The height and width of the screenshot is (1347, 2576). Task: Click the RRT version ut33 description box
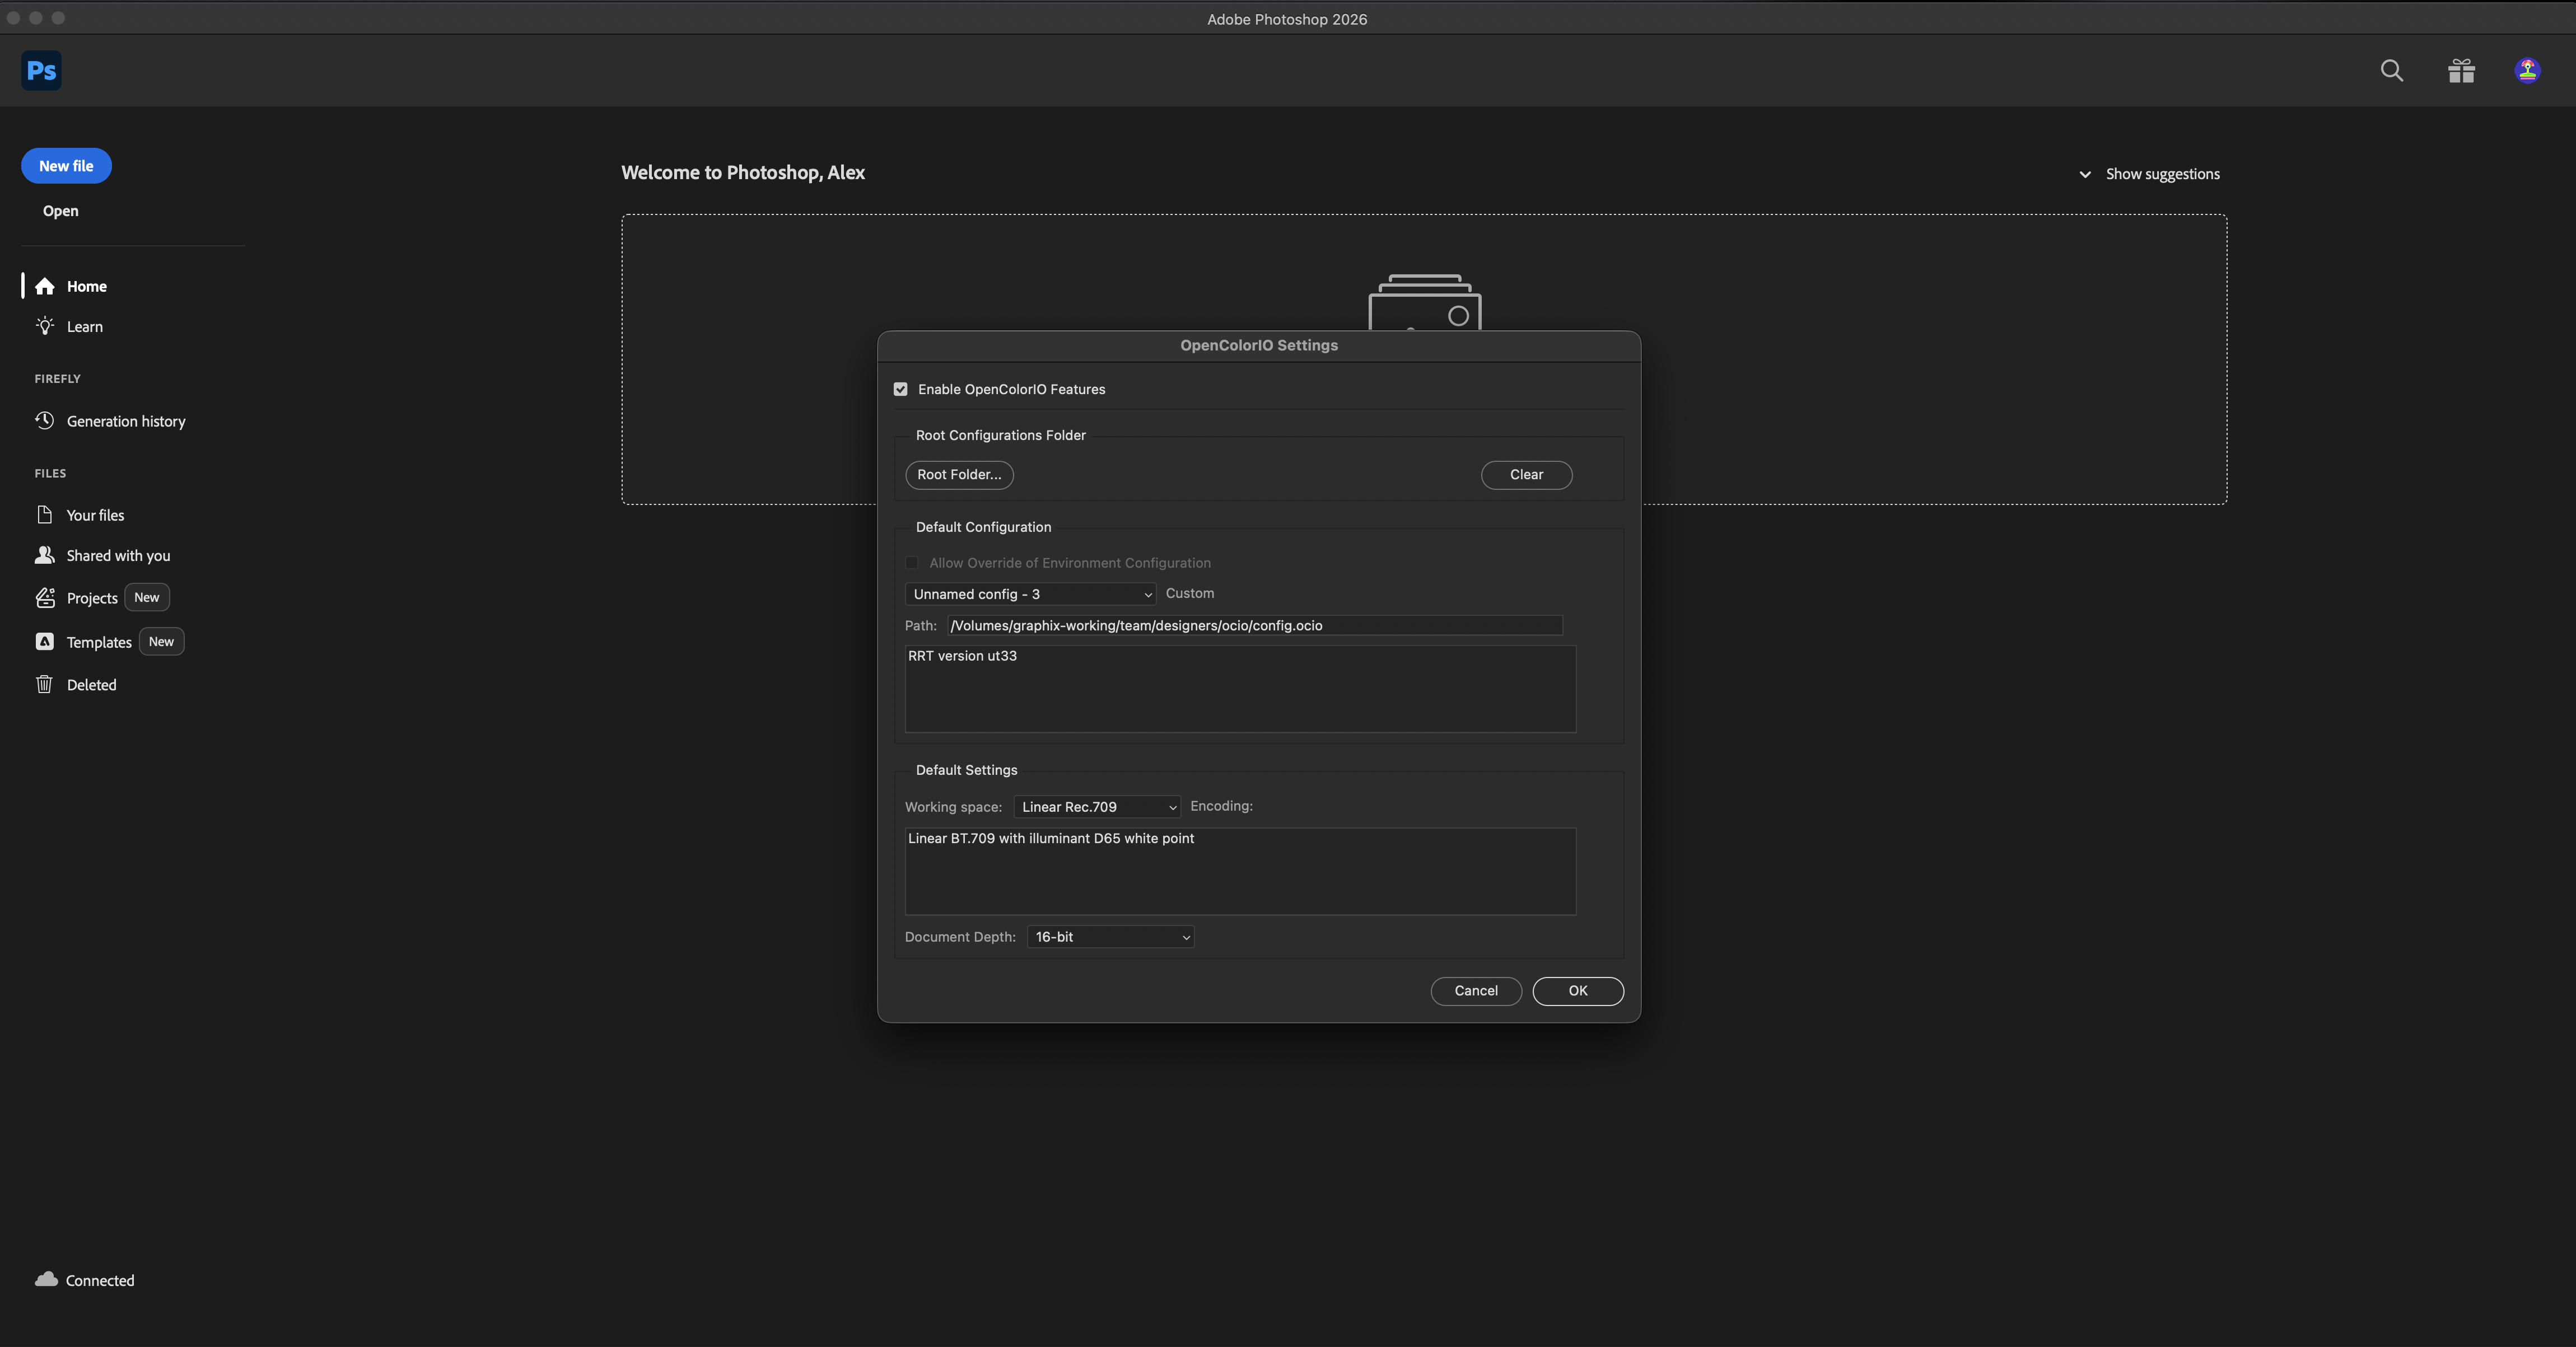1240,689
